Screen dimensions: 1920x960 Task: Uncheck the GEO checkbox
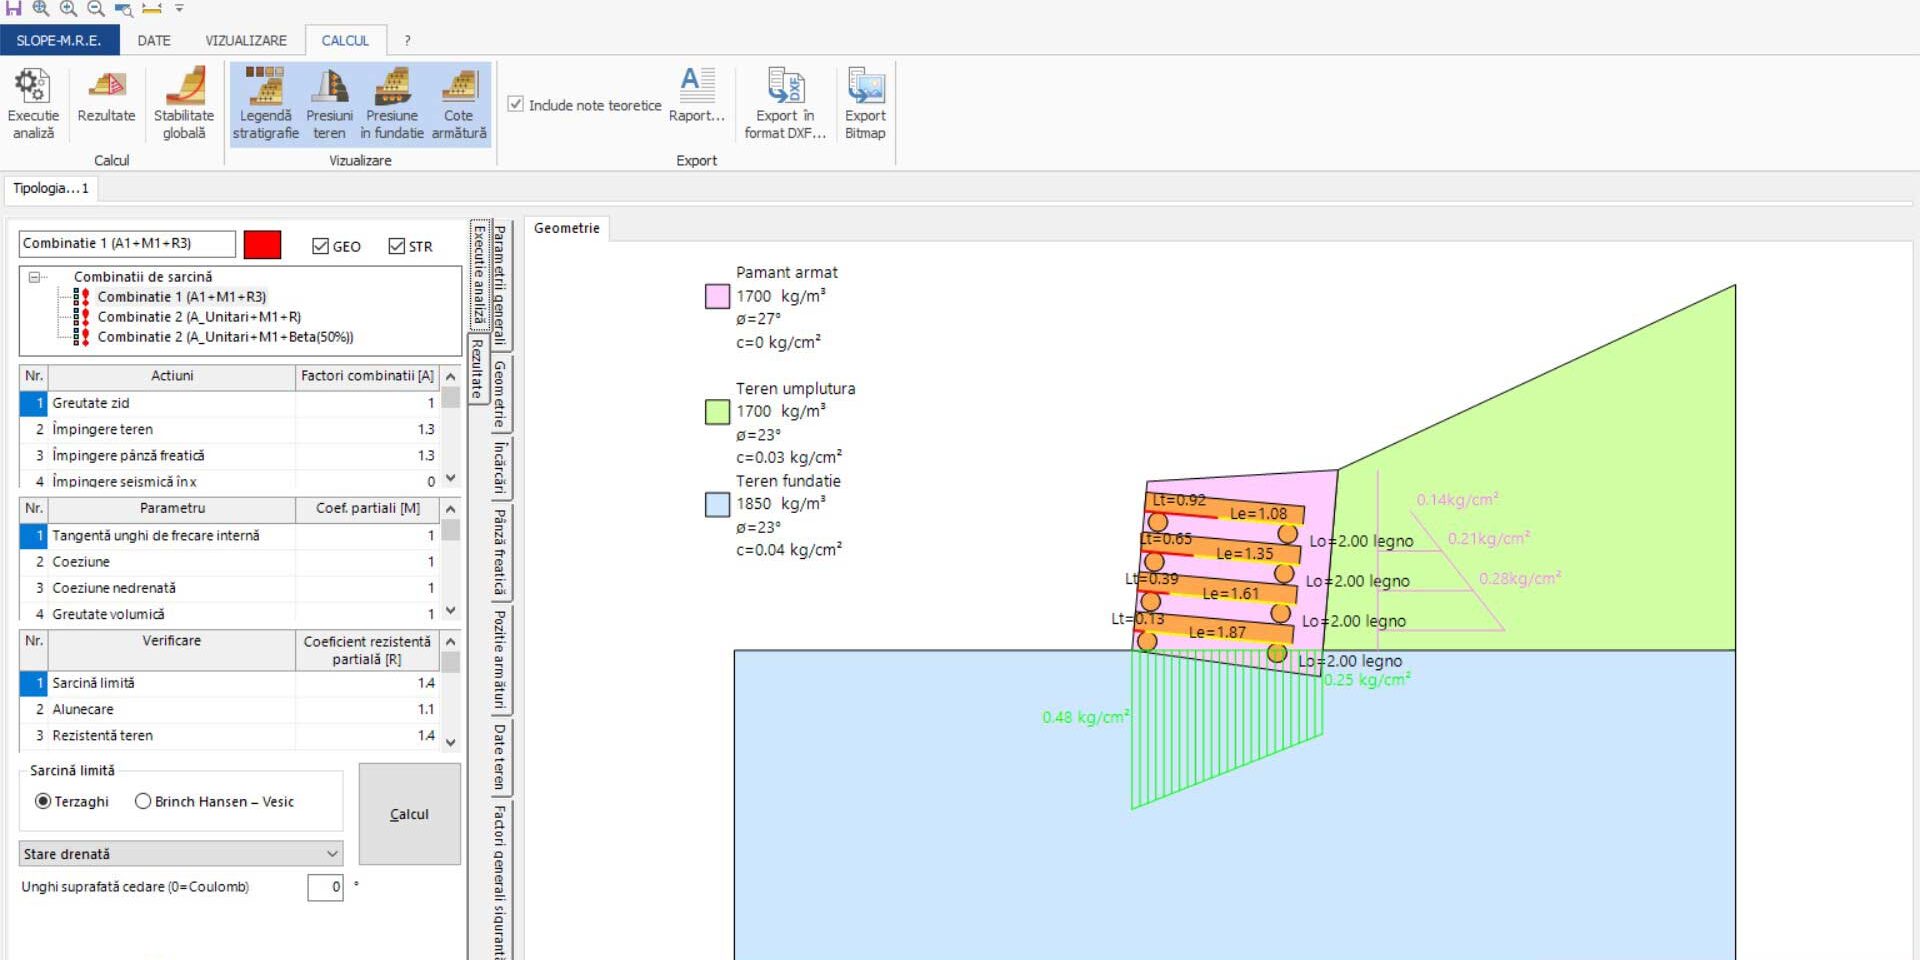[x=321, y=246]
